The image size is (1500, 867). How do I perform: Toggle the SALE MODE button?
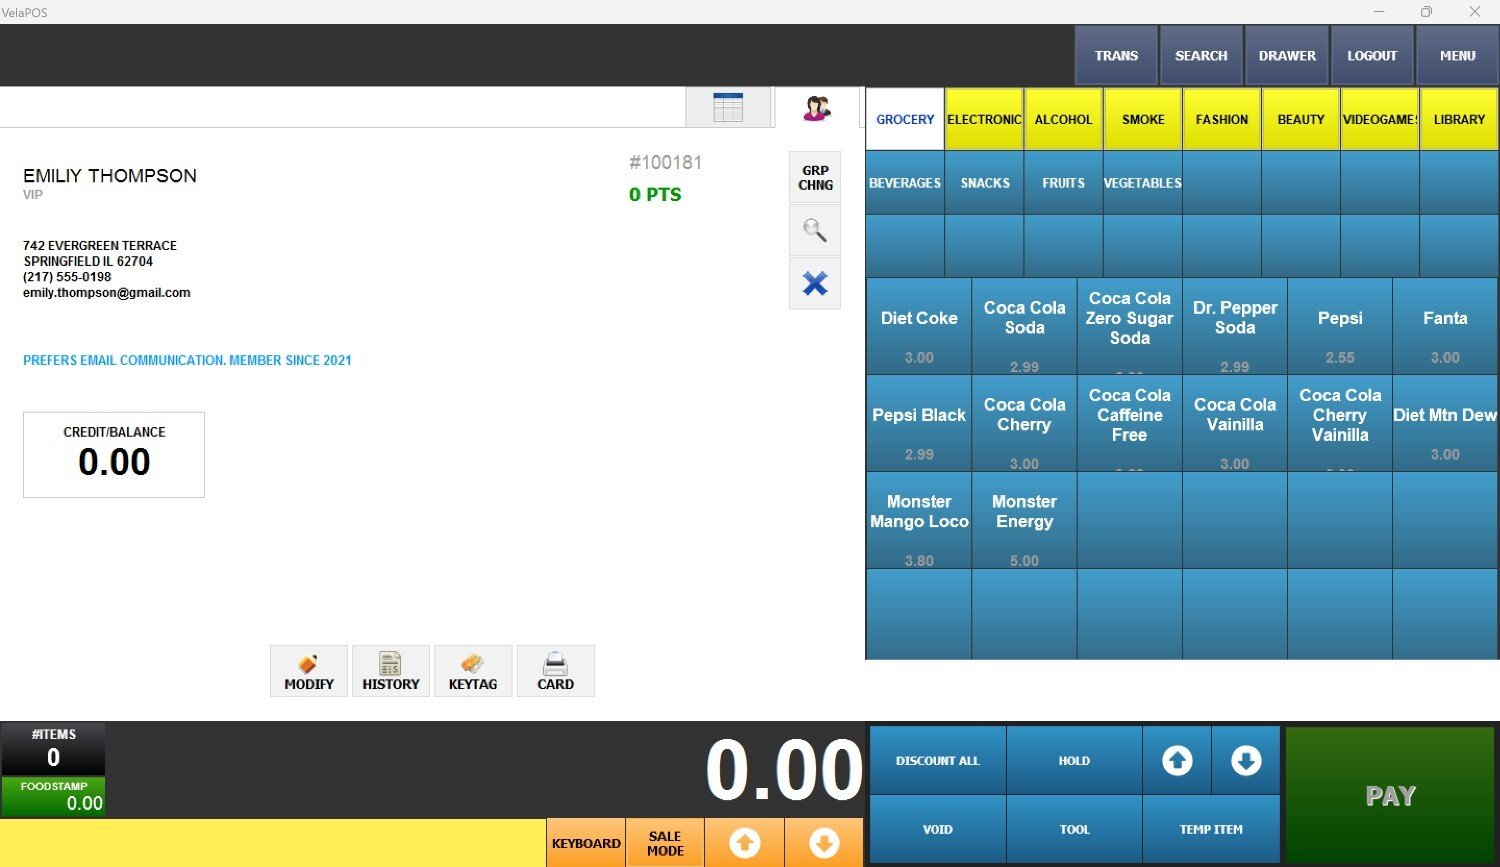[x=665, y=843]
